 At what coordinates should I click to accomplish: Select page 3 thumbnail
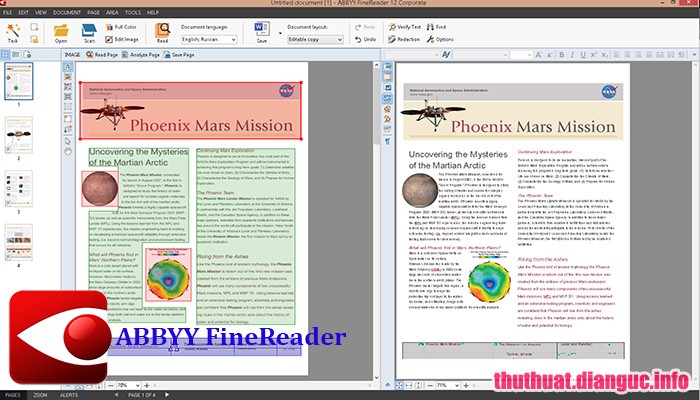coord(19,188)
